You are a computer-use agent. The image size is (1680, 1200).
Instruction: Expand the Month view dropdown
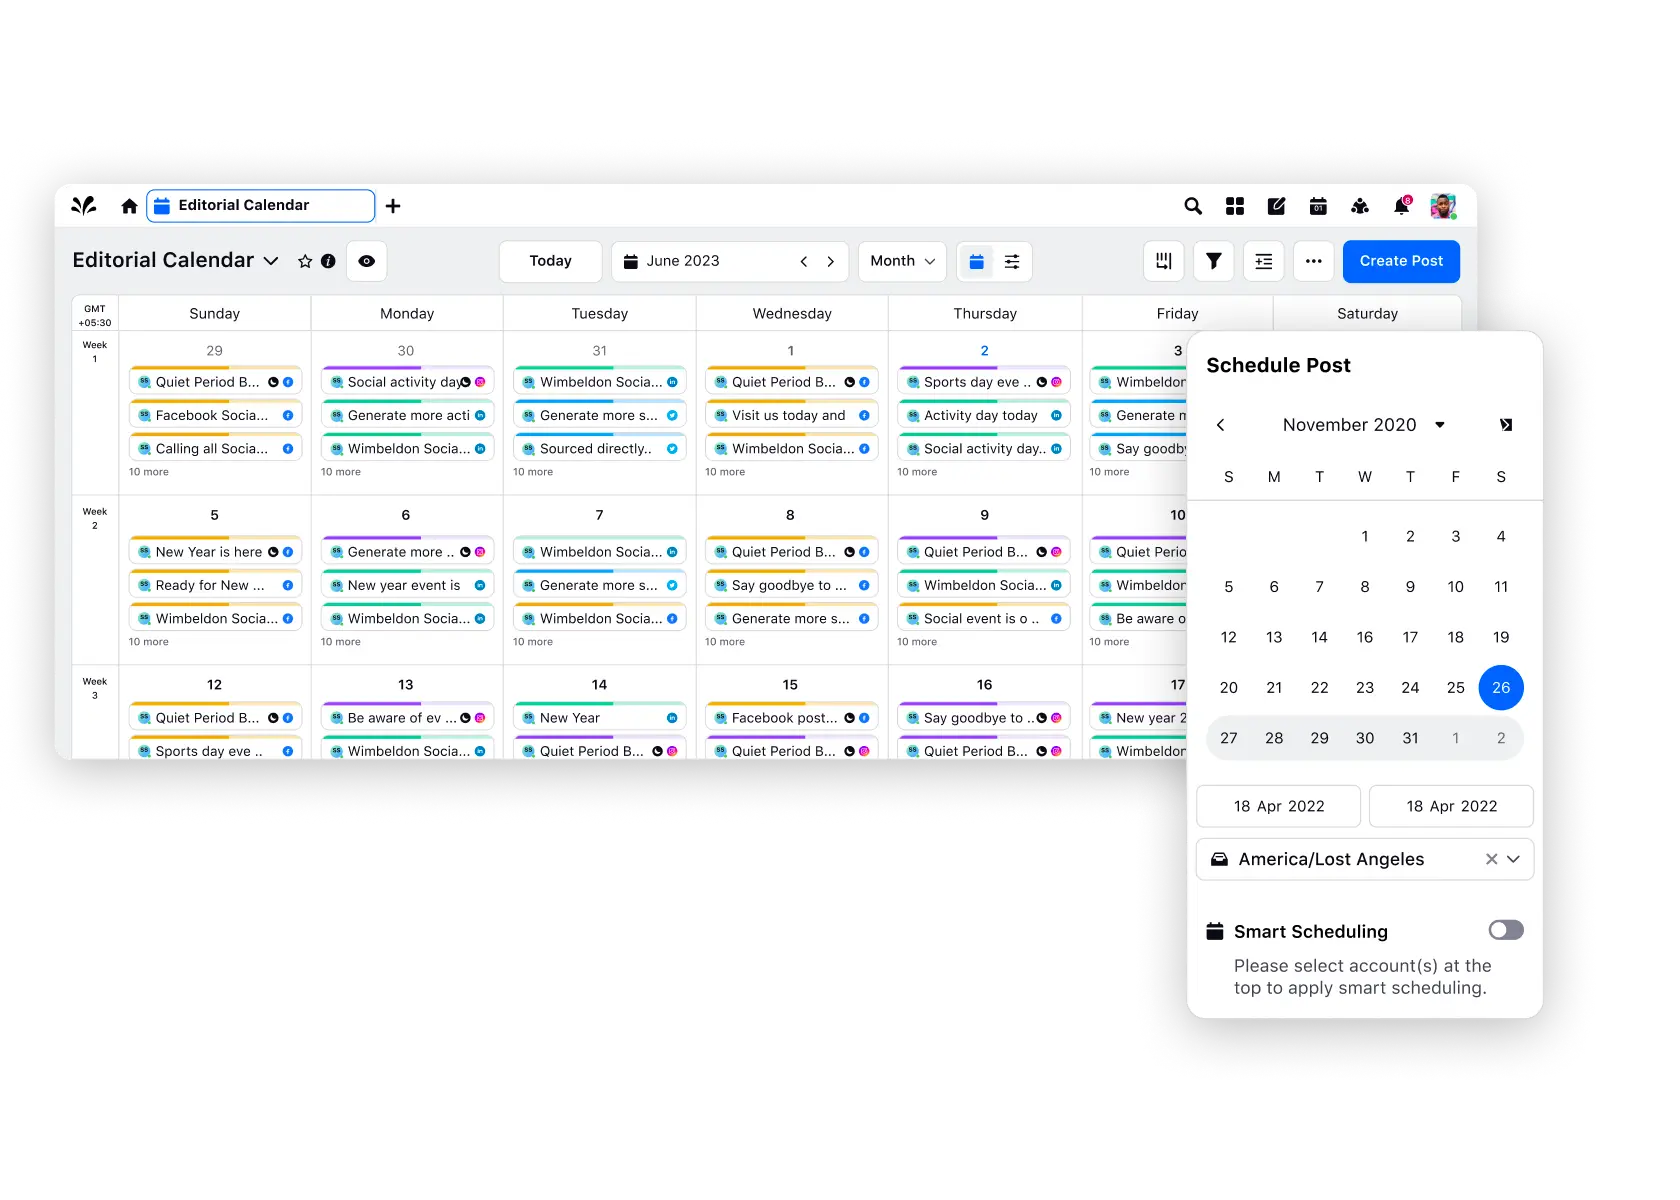(x=901, y=261)
